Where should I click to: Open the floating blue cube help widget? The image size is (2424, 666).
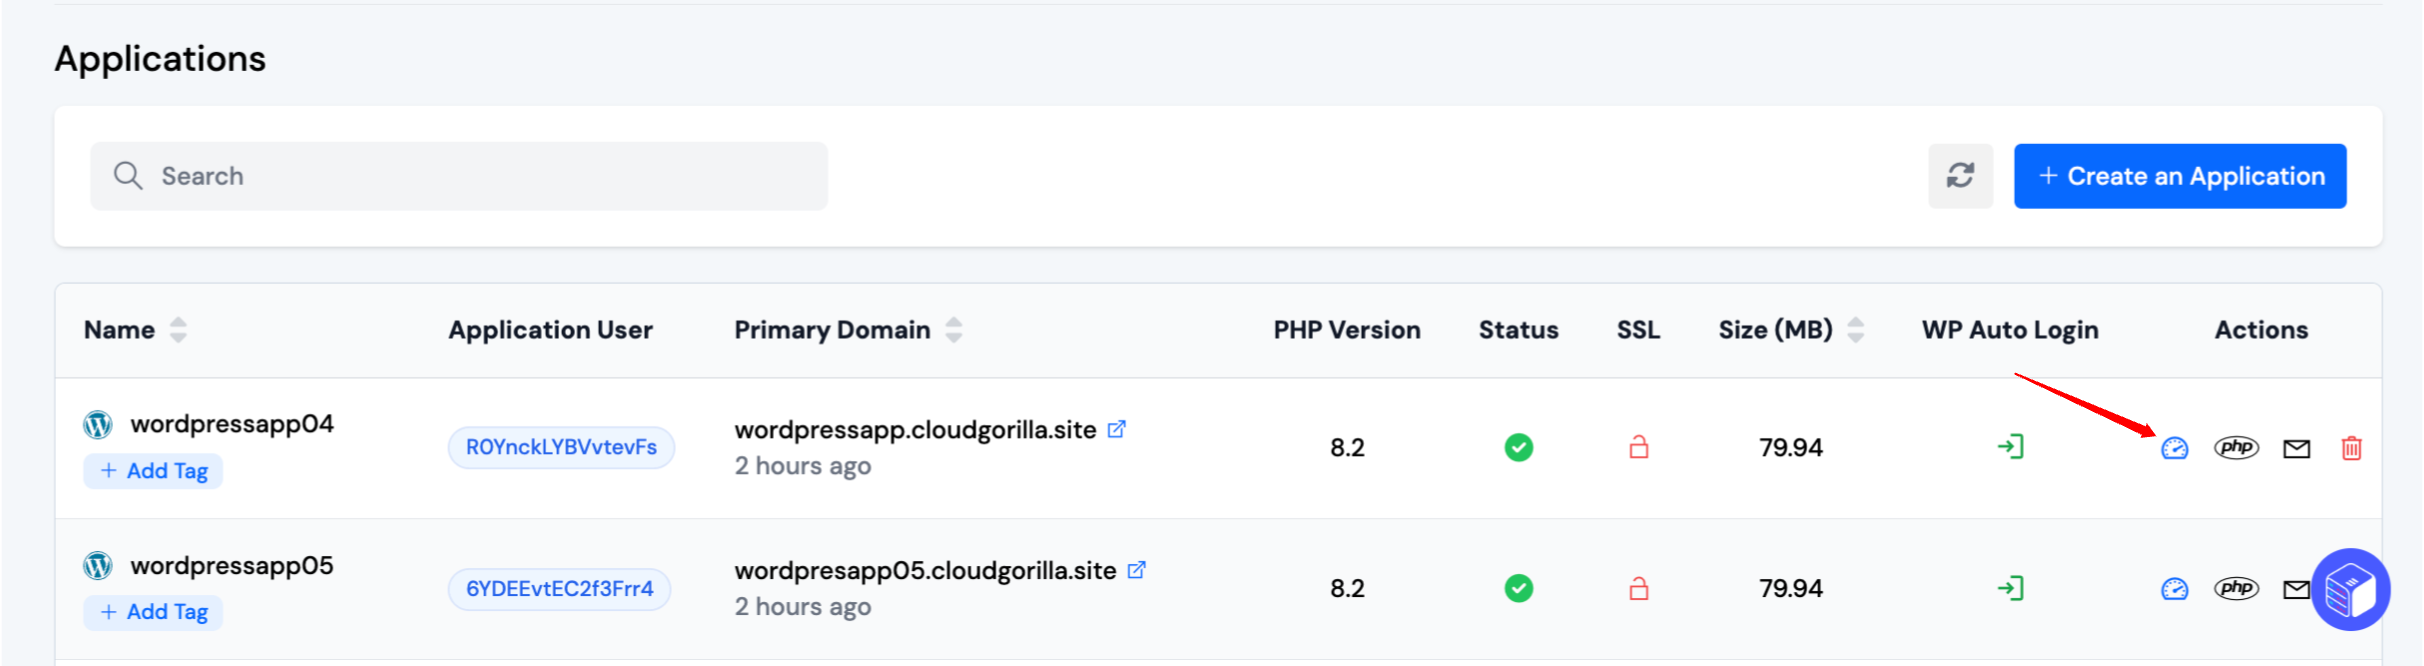point(2350,590)
